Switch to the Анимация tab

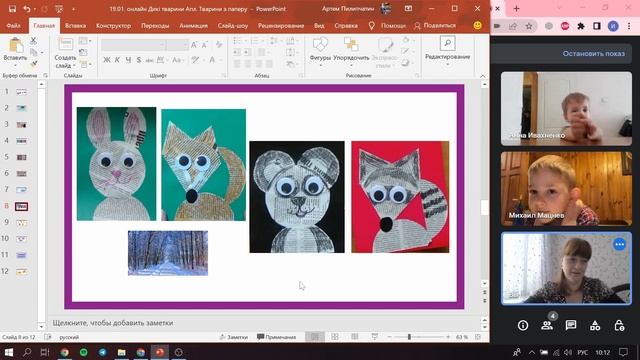pos(193,25)
